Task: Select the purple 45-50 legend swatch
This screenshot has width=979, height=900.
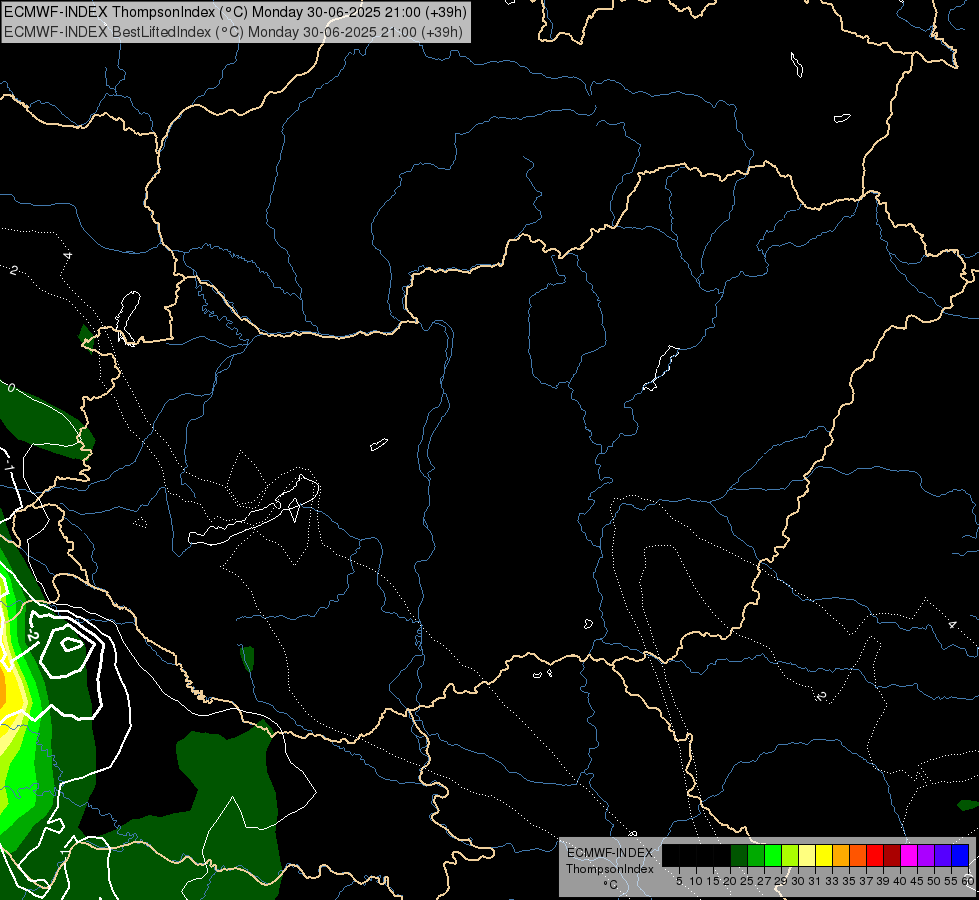Action: point(926,855)
